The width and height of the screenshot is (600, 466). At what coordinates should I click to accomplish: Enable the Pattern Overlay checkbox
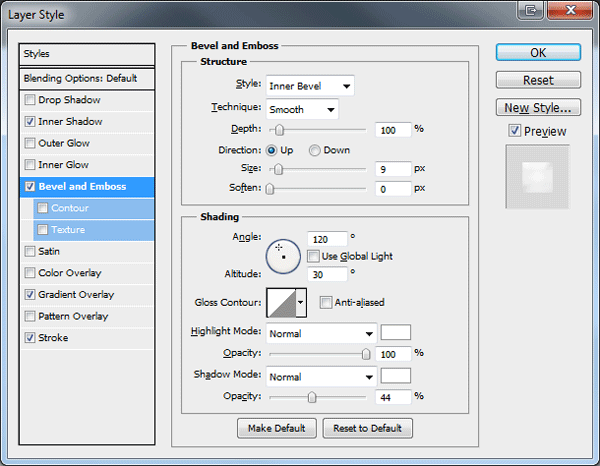(x=30, y=316)
